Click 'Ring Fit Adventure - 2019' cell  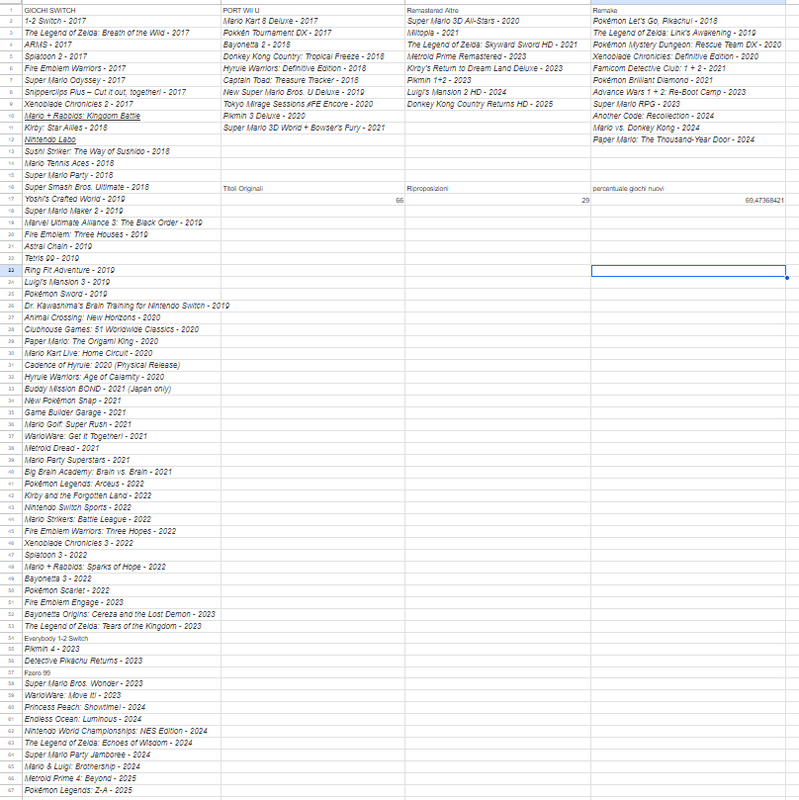[121, 270]
